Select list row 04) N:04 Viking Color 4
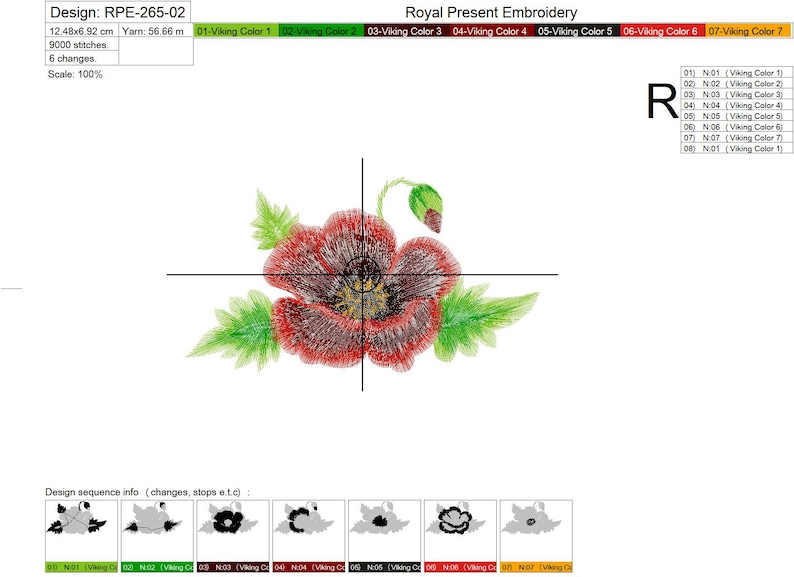794x577 pixels. pyautogui.click(x=736, y=105)
